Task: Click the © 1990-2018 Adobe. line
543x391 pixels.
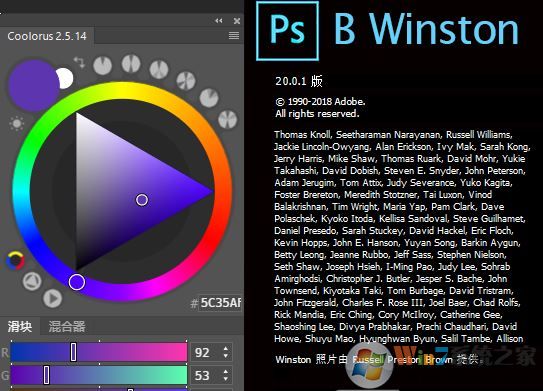Action: pyautogui.click(x=320, y=101)
